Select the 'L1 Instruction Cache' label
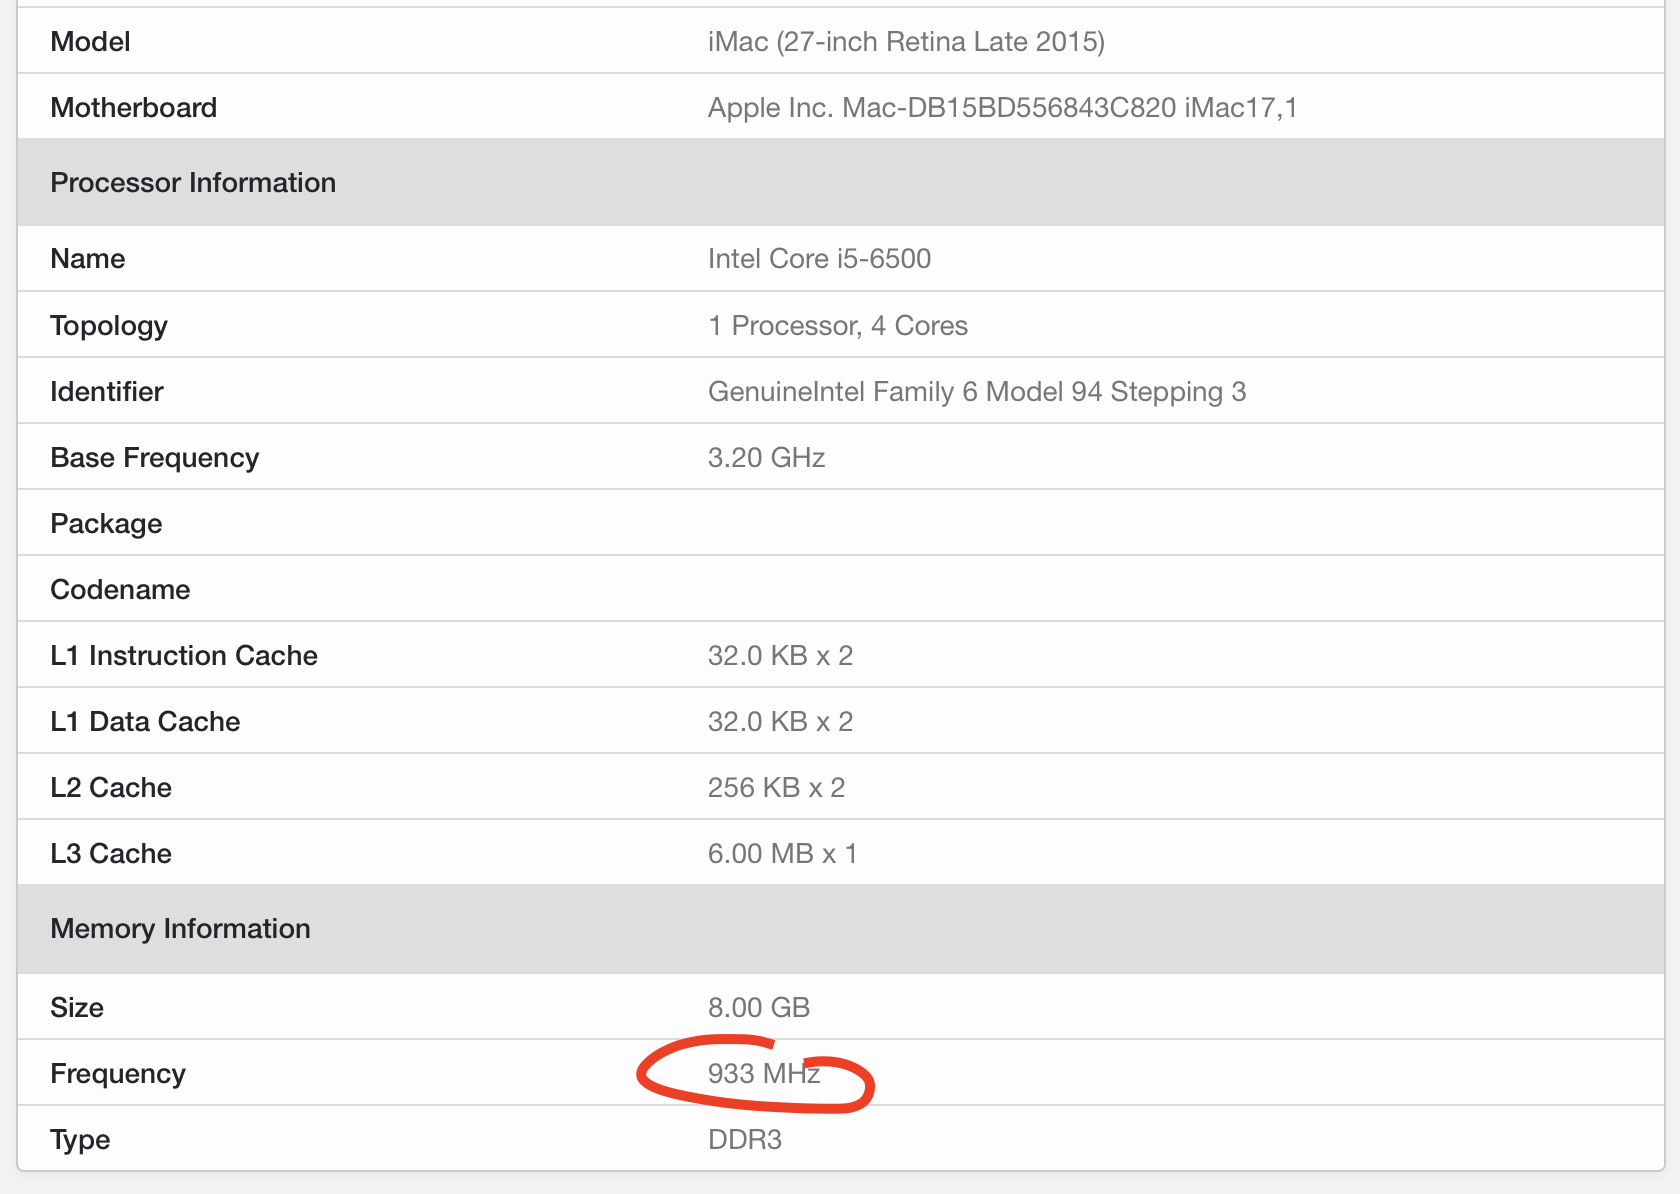This screenshot has height=1194, width=1680. (183, 656)
